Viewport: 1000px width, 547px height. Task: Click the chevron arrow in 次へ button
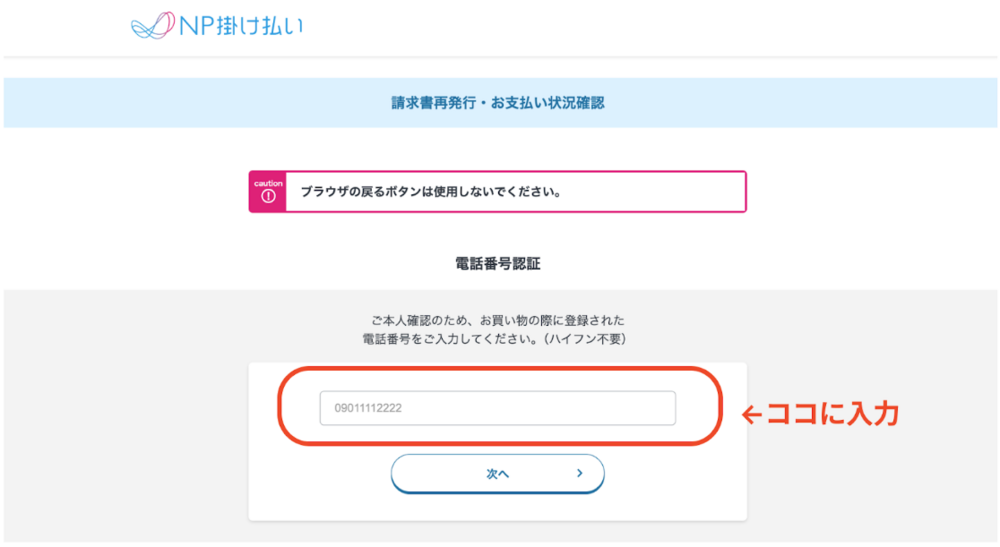(579, 473)
